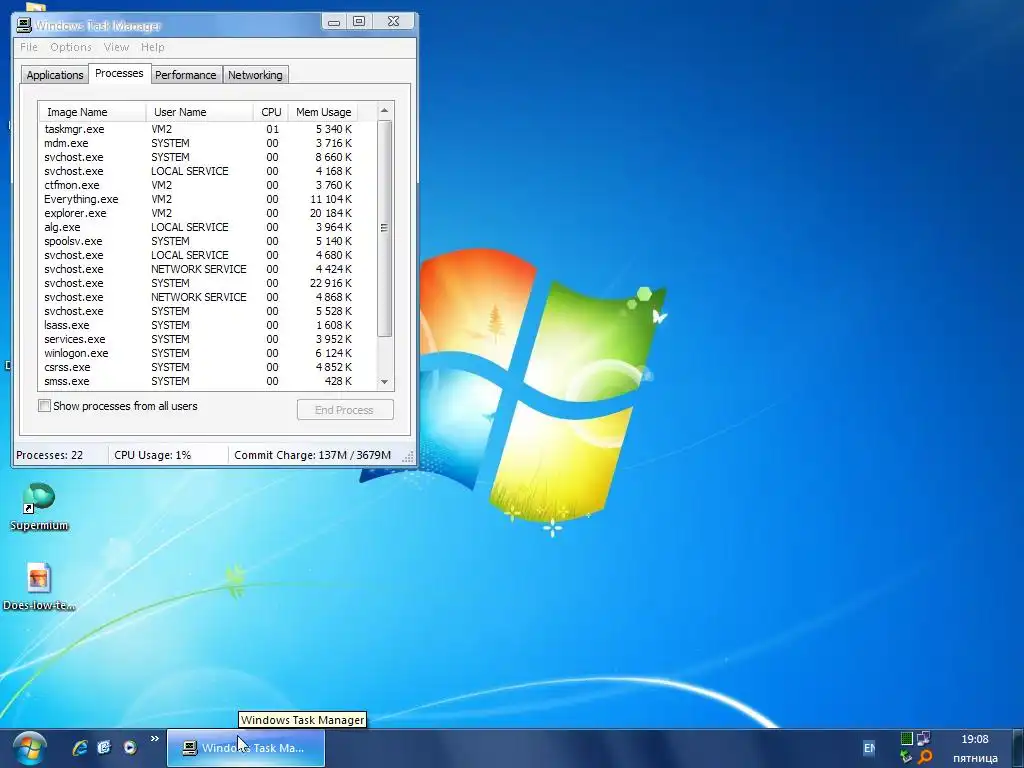
Task: Select the smss.exe process row
Action: [x=198, y=381]
